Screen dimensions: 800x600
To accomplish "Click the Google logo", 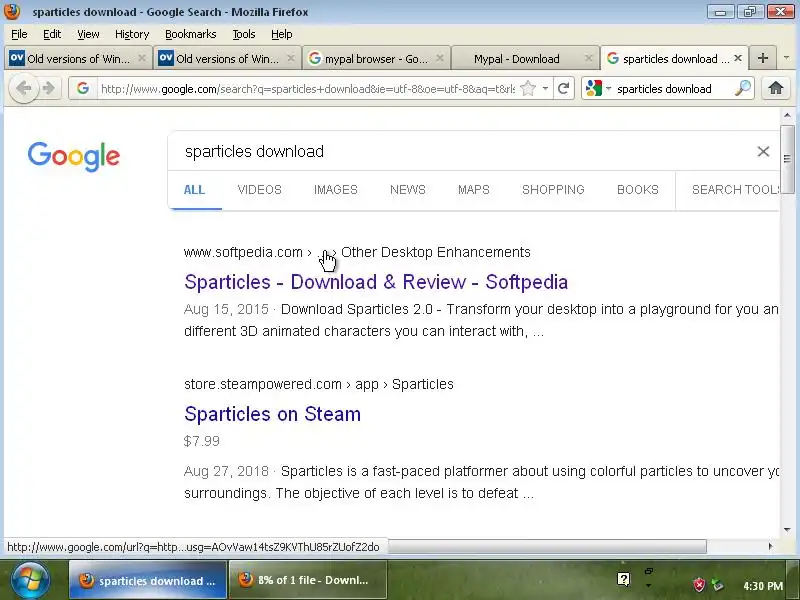I will click(74, 156).
